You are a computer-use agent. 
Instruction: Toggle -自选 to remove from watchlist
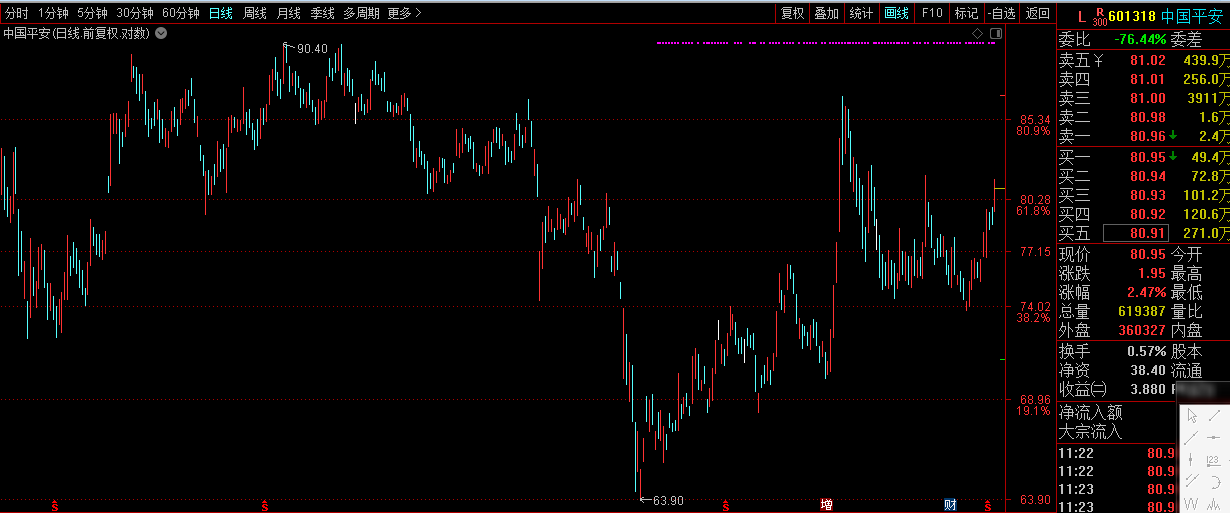click(1001, 13)
